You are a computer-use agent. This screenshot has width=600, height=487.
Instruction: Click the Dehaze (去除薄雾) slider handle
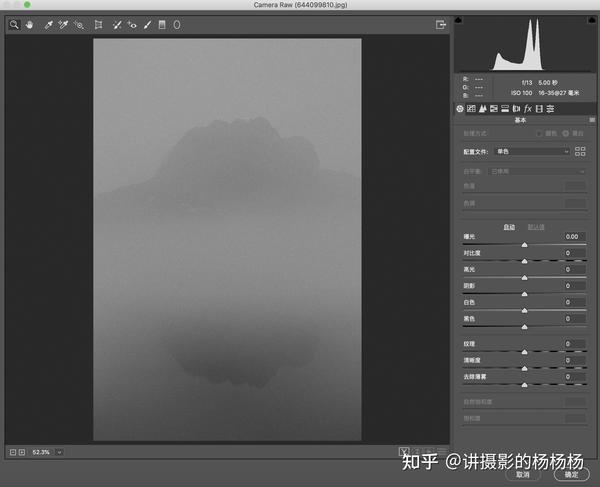(x=525, y=384)
